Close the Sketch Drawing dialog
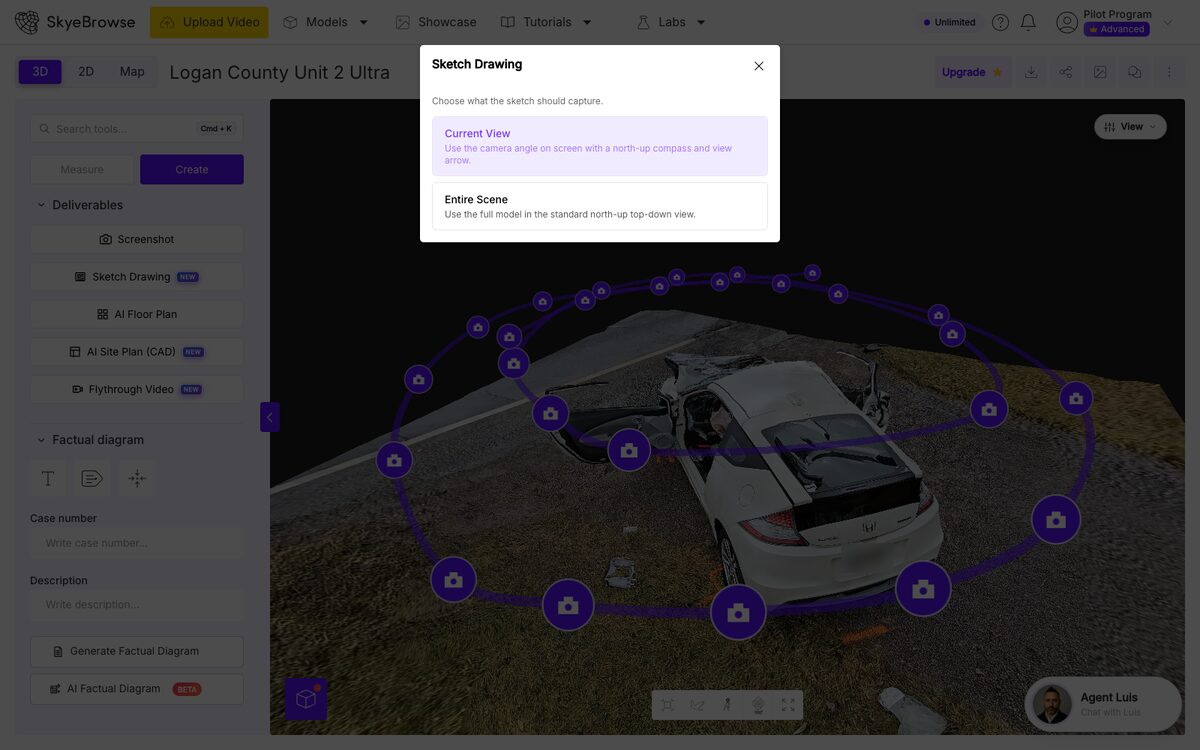 point(759,66)
